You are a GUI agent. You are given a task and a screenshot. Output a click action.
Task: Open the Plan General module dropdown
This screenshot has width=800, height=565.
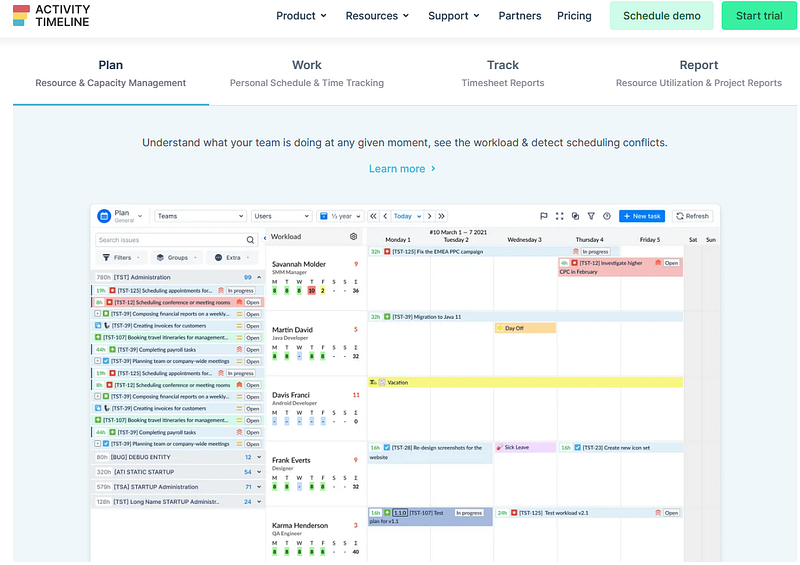click(140, 216)
